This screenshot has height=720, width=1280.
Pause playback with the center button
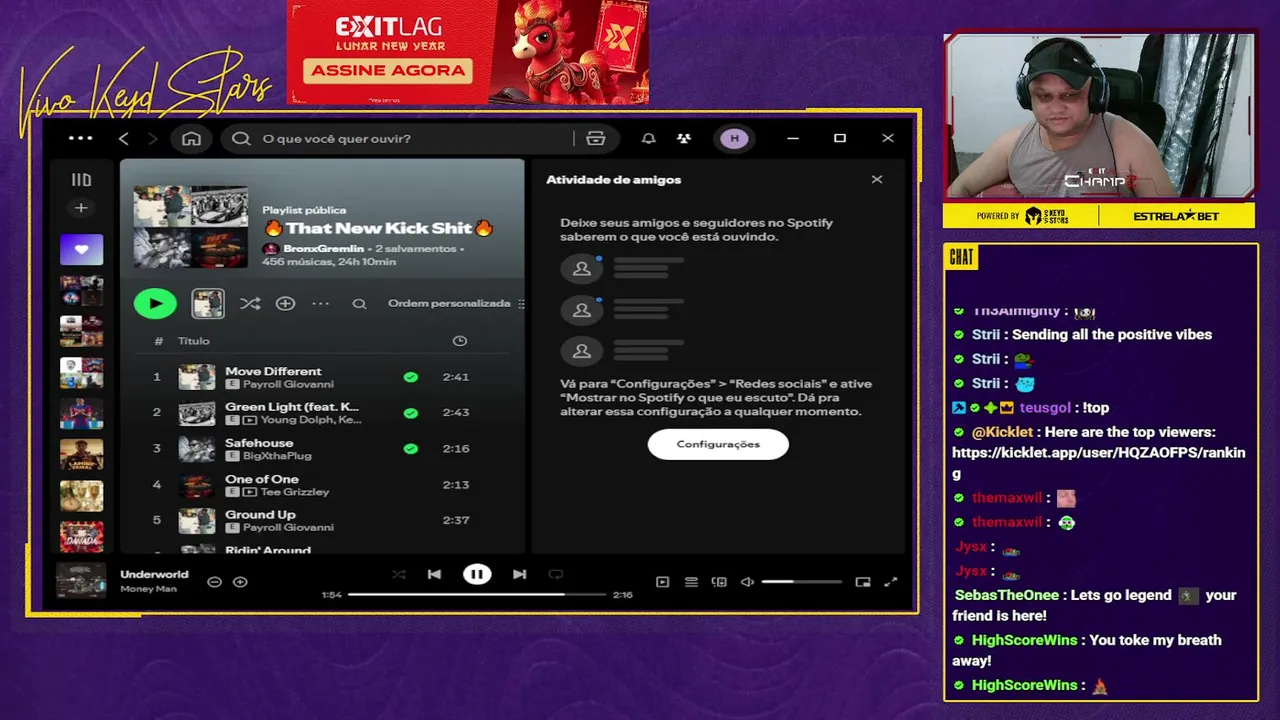[477, 574]
